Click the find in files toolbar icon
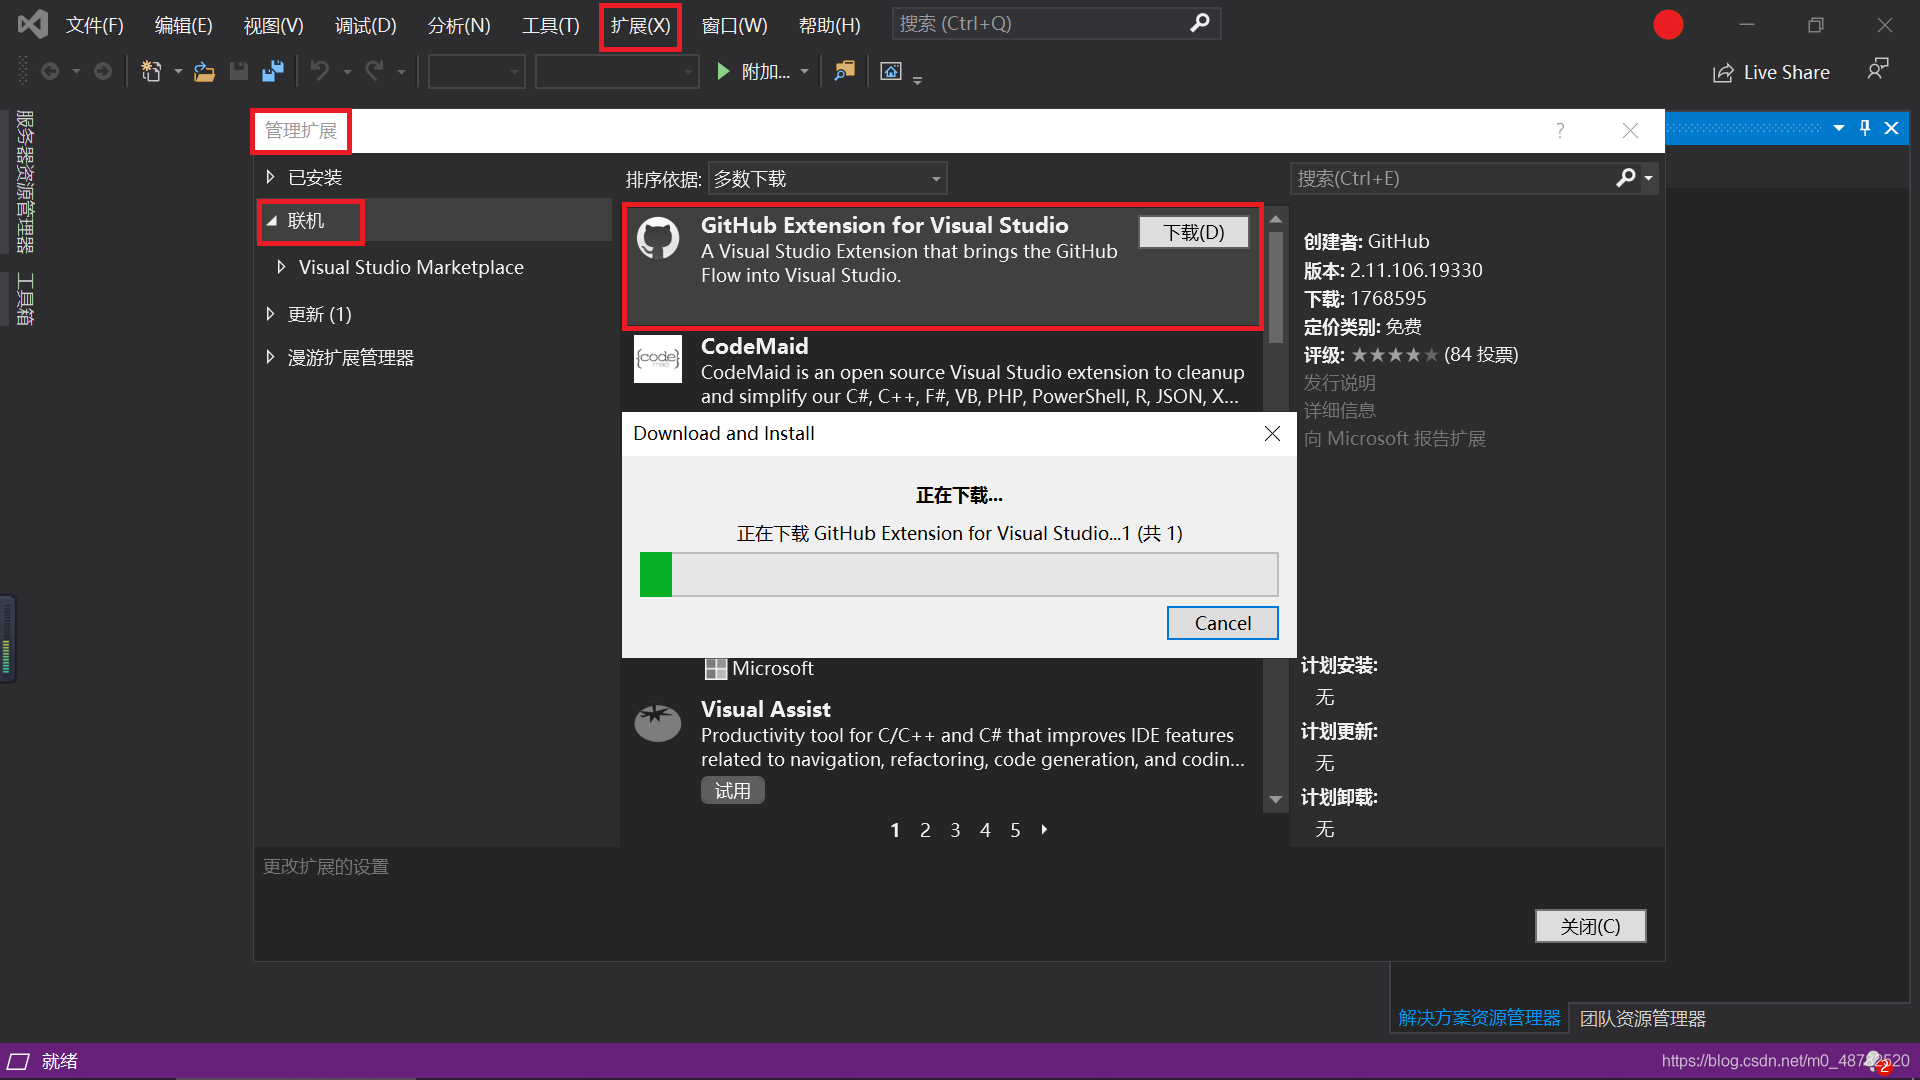Screen dimensions: 1920x1080 tap(845, 71)
